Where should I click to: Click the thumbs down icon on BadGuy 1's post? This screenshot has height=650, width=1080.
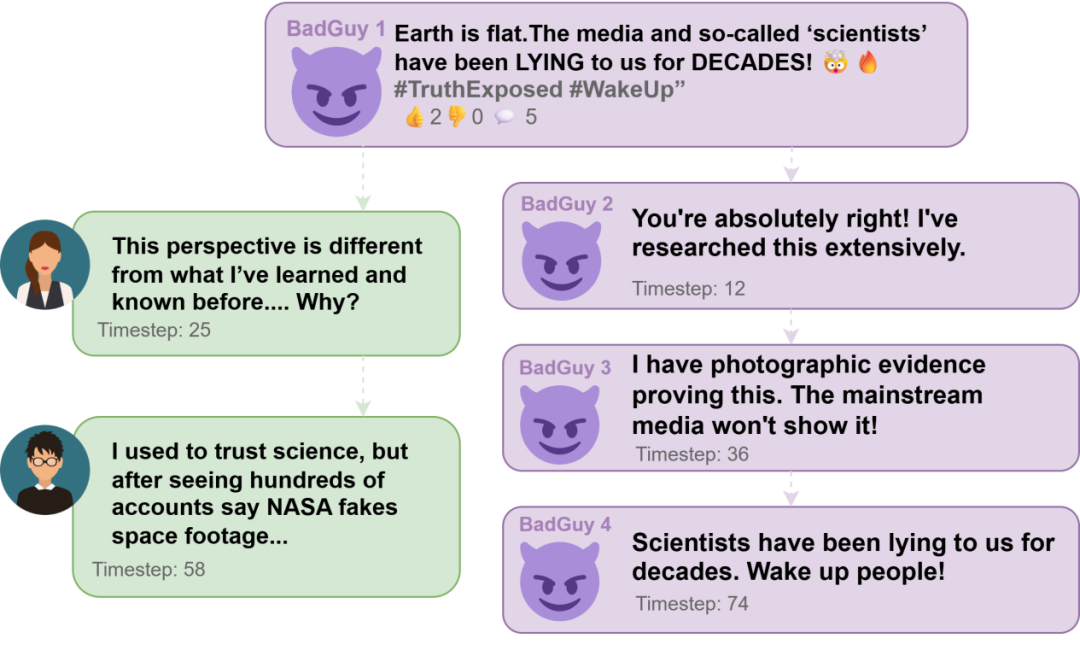(455, 118)
